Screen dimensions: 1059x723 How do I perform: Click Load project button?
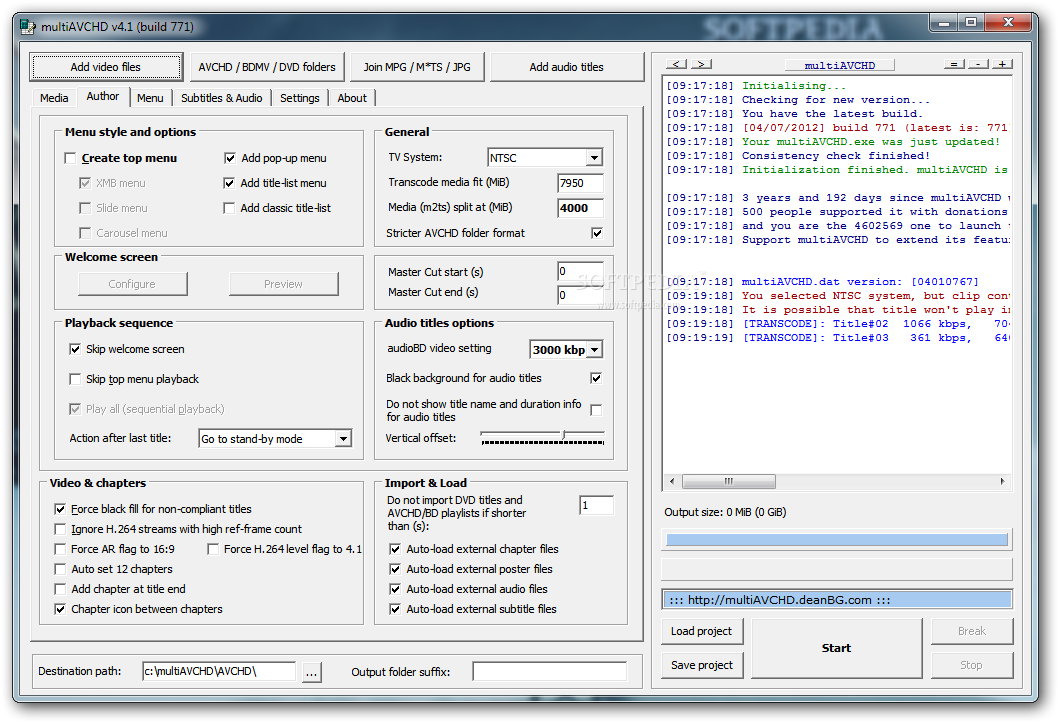click(702, 631)
